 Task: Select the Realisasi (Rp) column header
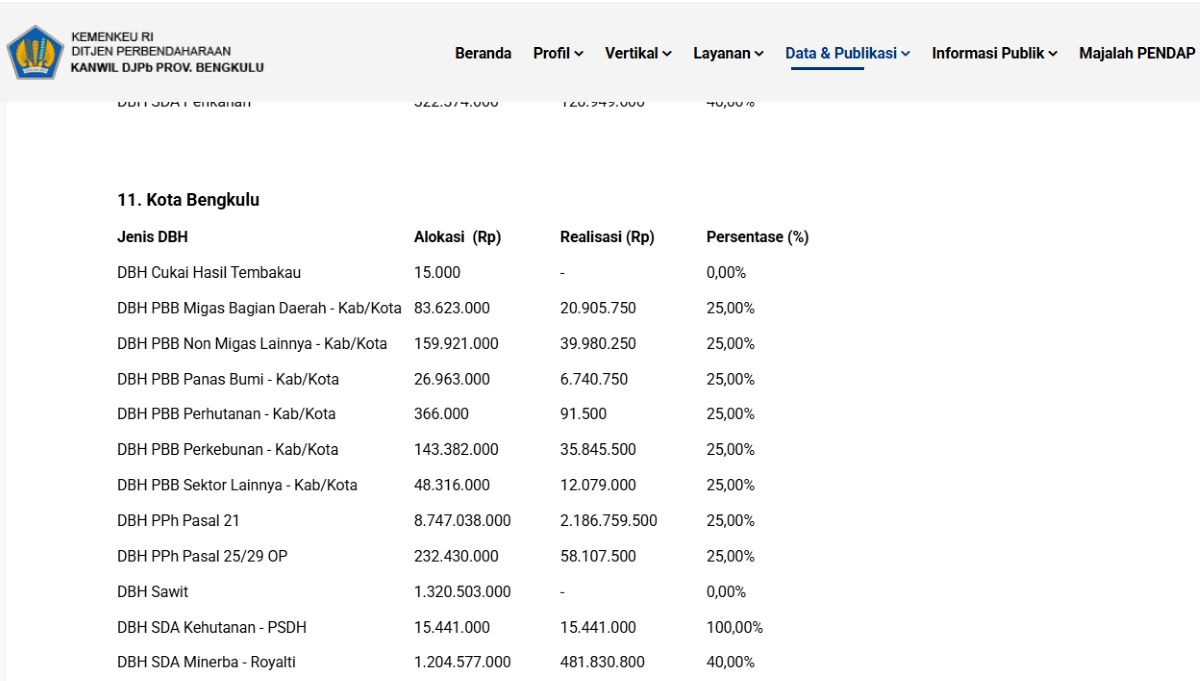pyautogui.click(x=607, y=237)
